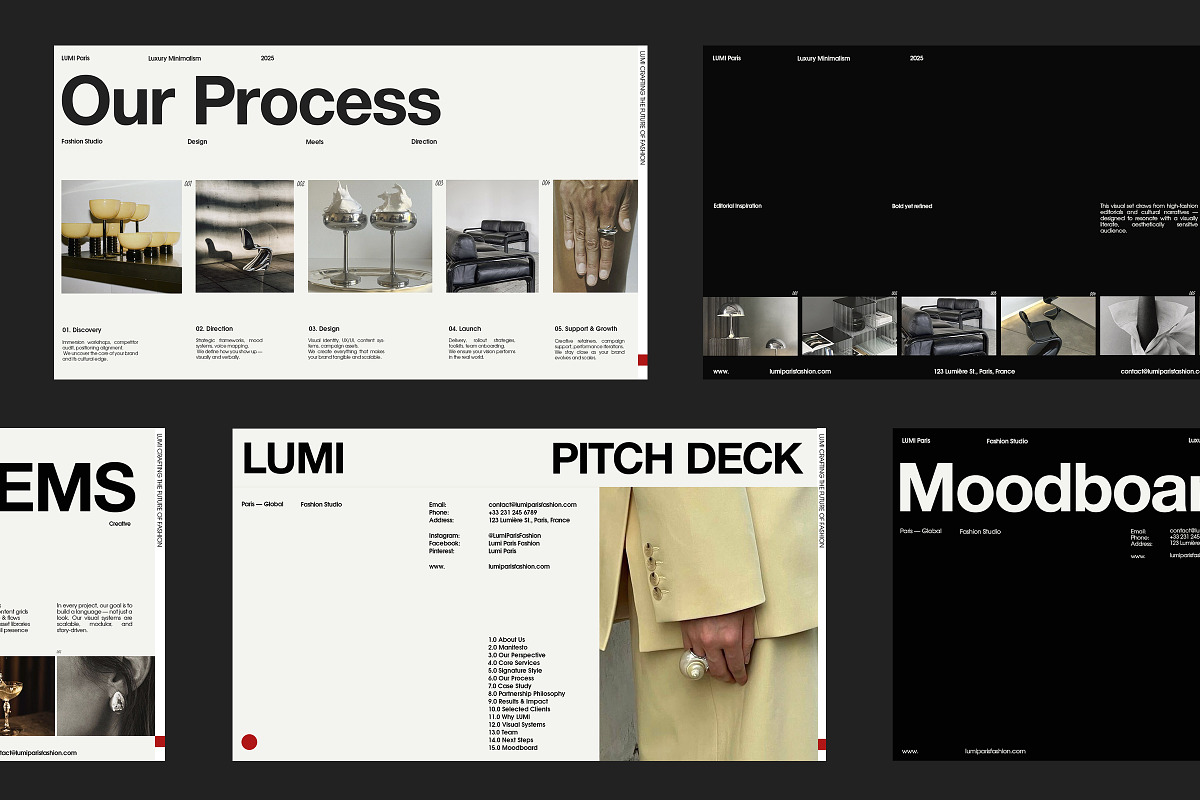Click "15.0 Moodboard" in contents list
1200x800 pixels.
513,748
